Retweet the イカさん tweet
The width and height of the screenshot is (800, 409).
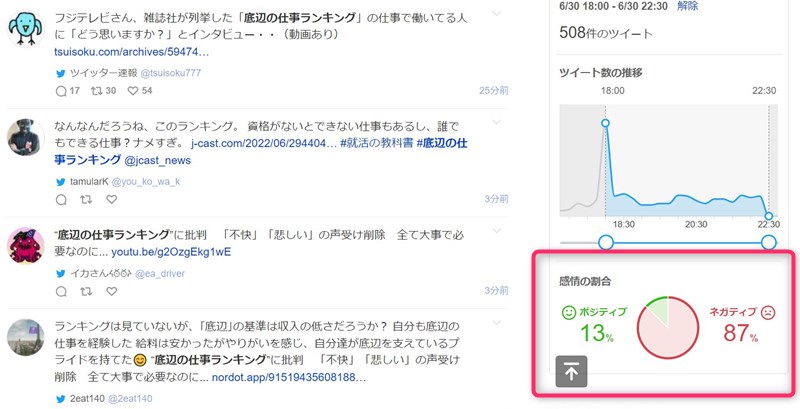tap(86, 291)
